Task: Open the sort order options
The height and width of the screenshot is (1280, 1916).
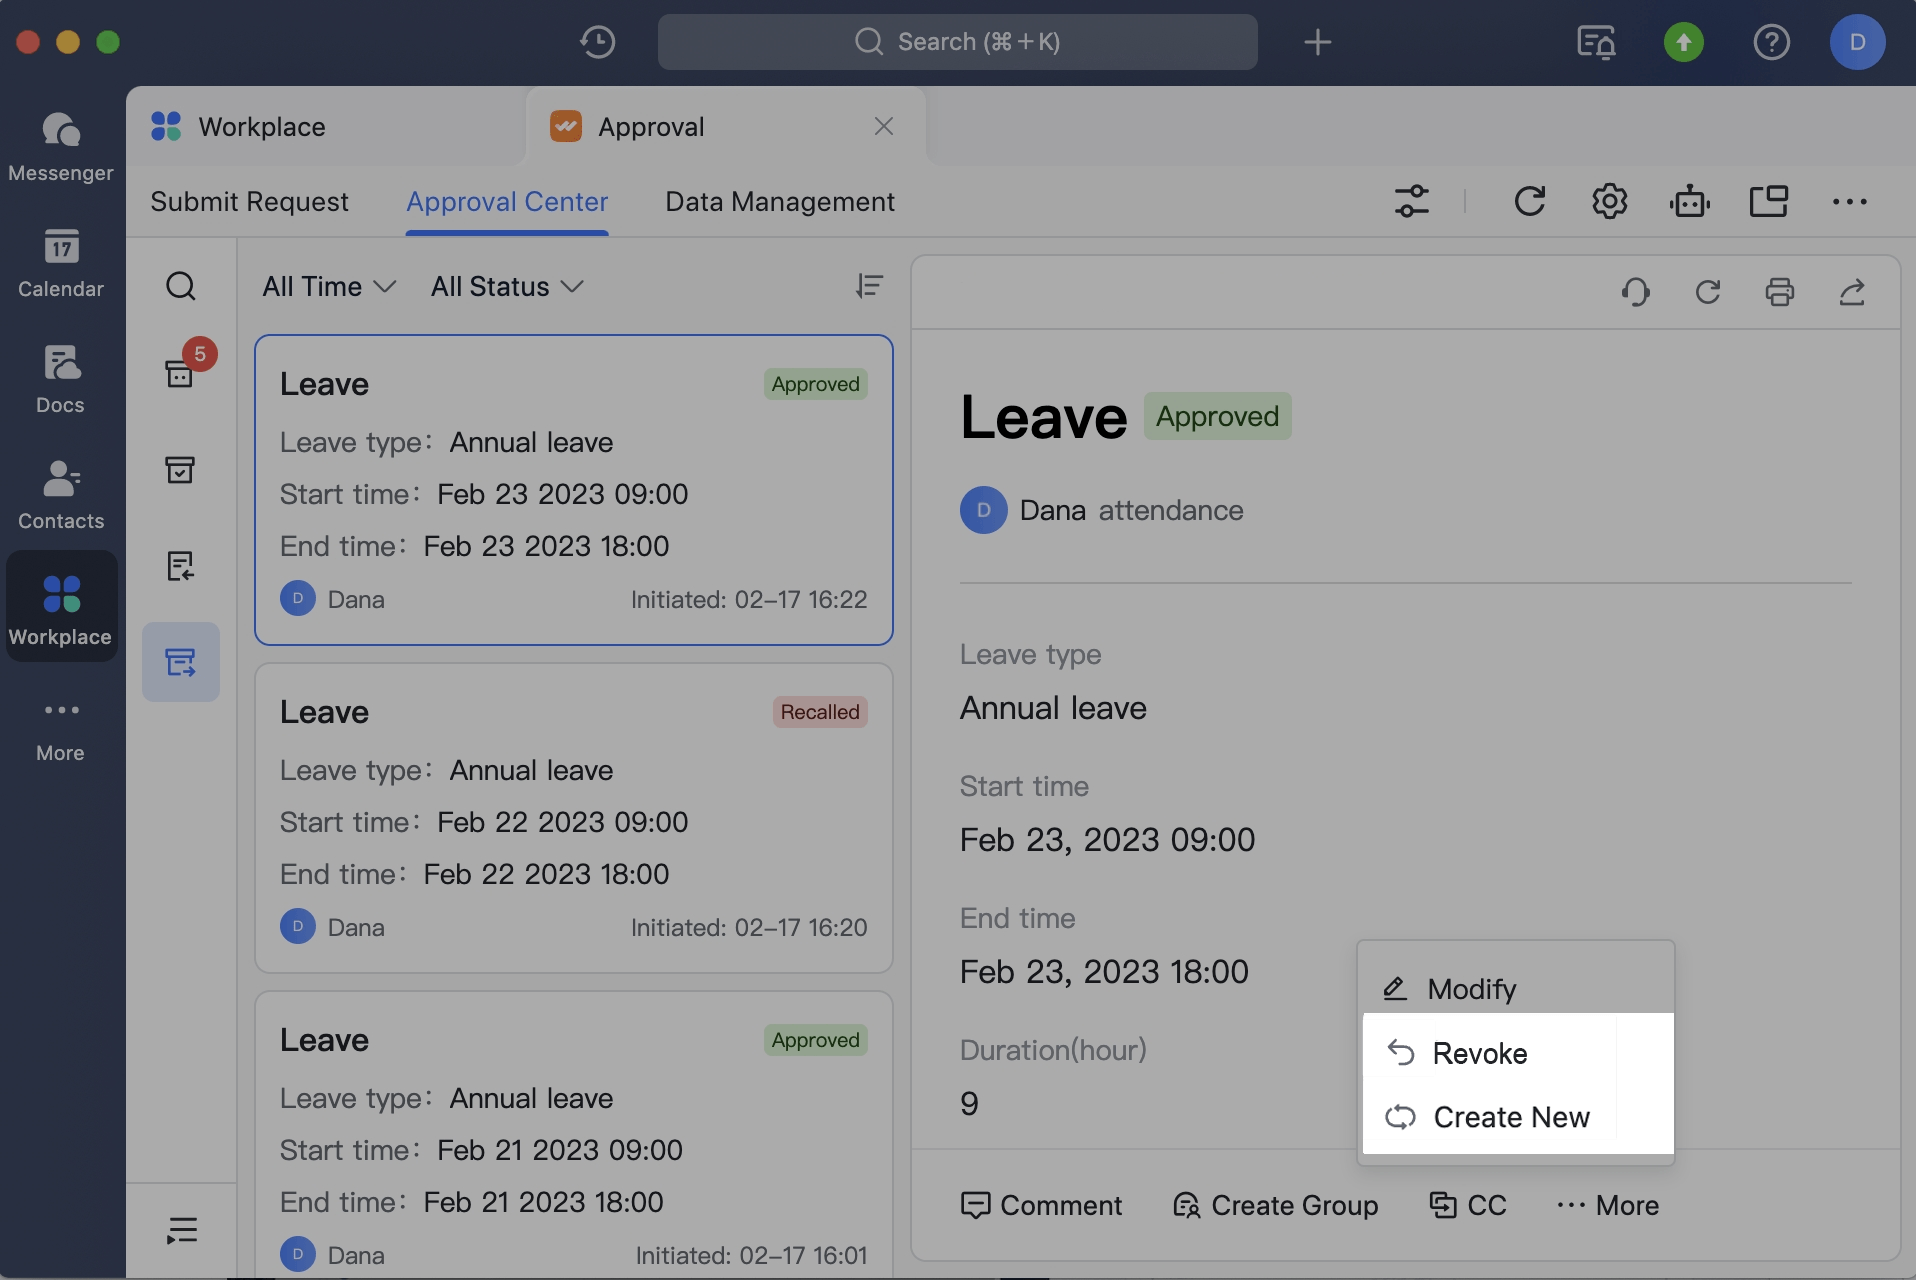Action: [x=870, y=287]
